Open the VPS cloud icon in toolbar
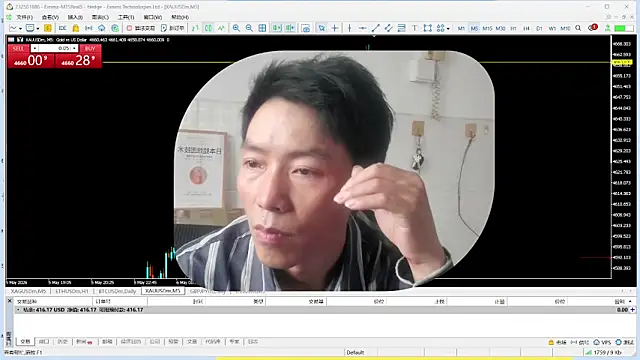Viewport: 640px width, 360px height. (102, 28)
